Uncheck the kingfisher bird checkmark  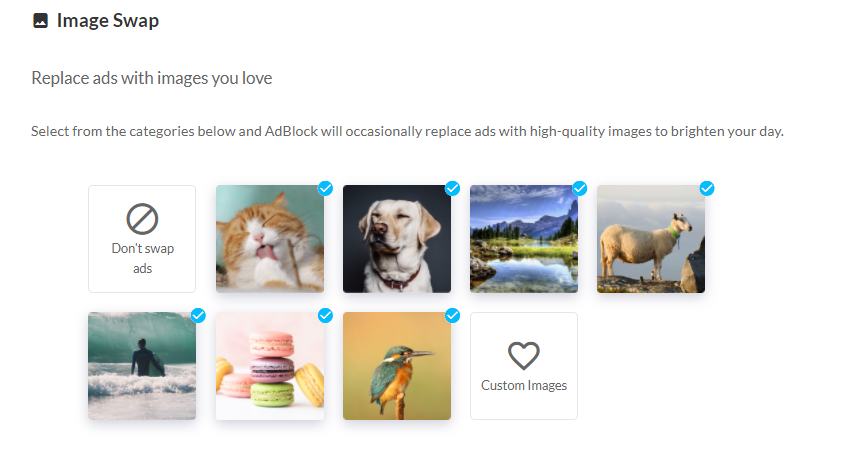(452, 315)
